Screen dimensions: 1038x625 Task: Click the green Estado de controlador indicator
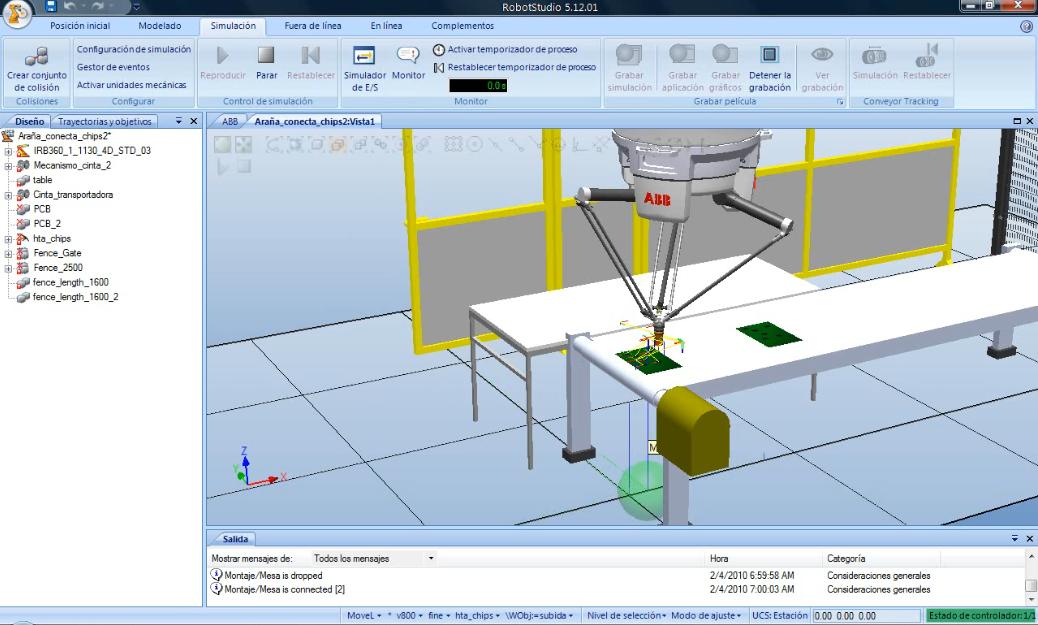(x=981, y=616)
